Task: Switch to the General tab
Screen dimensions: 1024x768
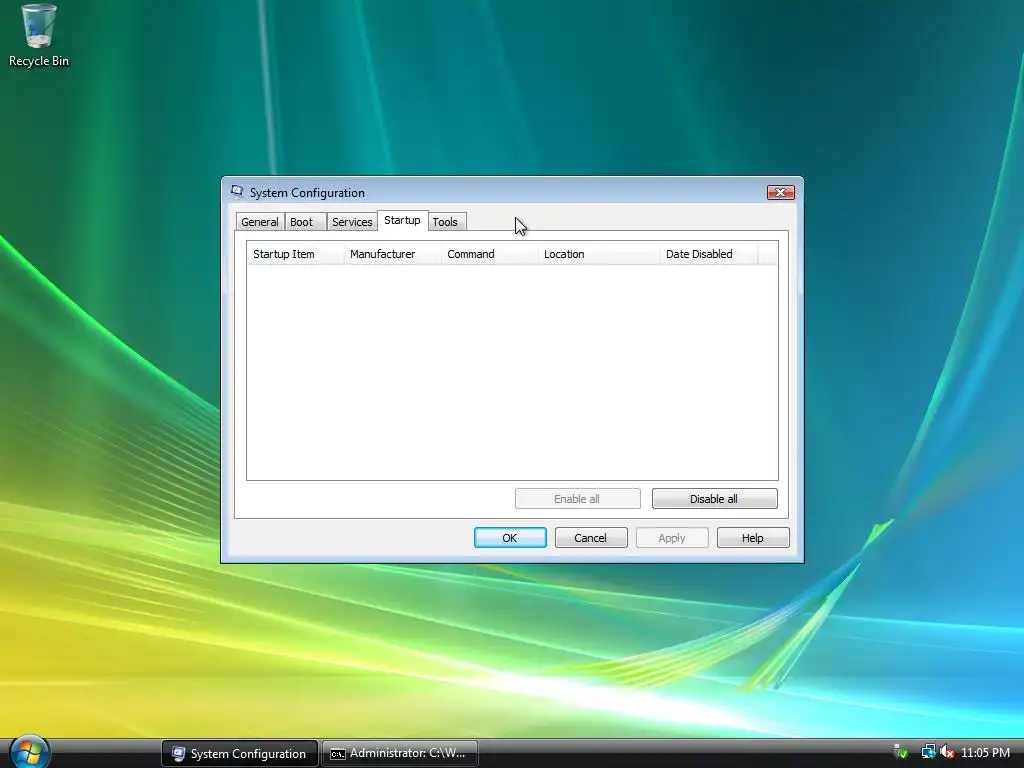Action: click(260, 222)
